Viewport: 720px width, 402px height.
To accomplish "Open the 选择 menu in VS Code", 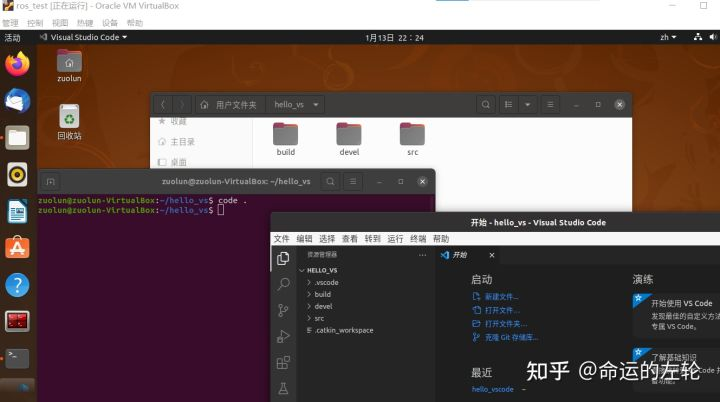I will (327, 238).
